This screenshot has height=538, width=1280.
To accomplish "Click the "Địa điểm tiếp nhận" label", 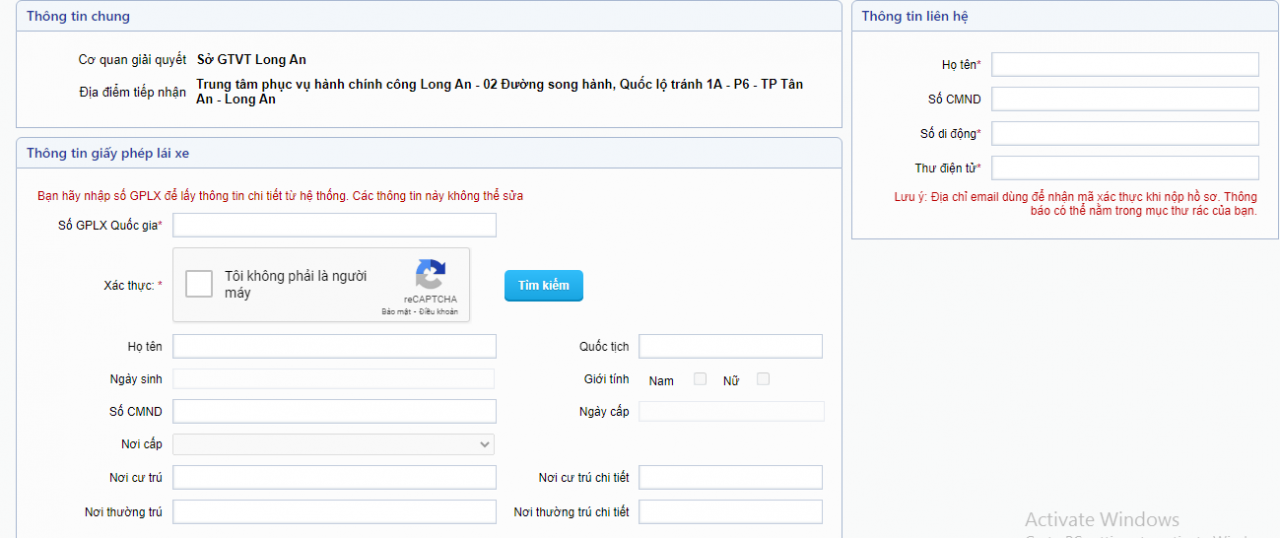I will tap(132, 92).
